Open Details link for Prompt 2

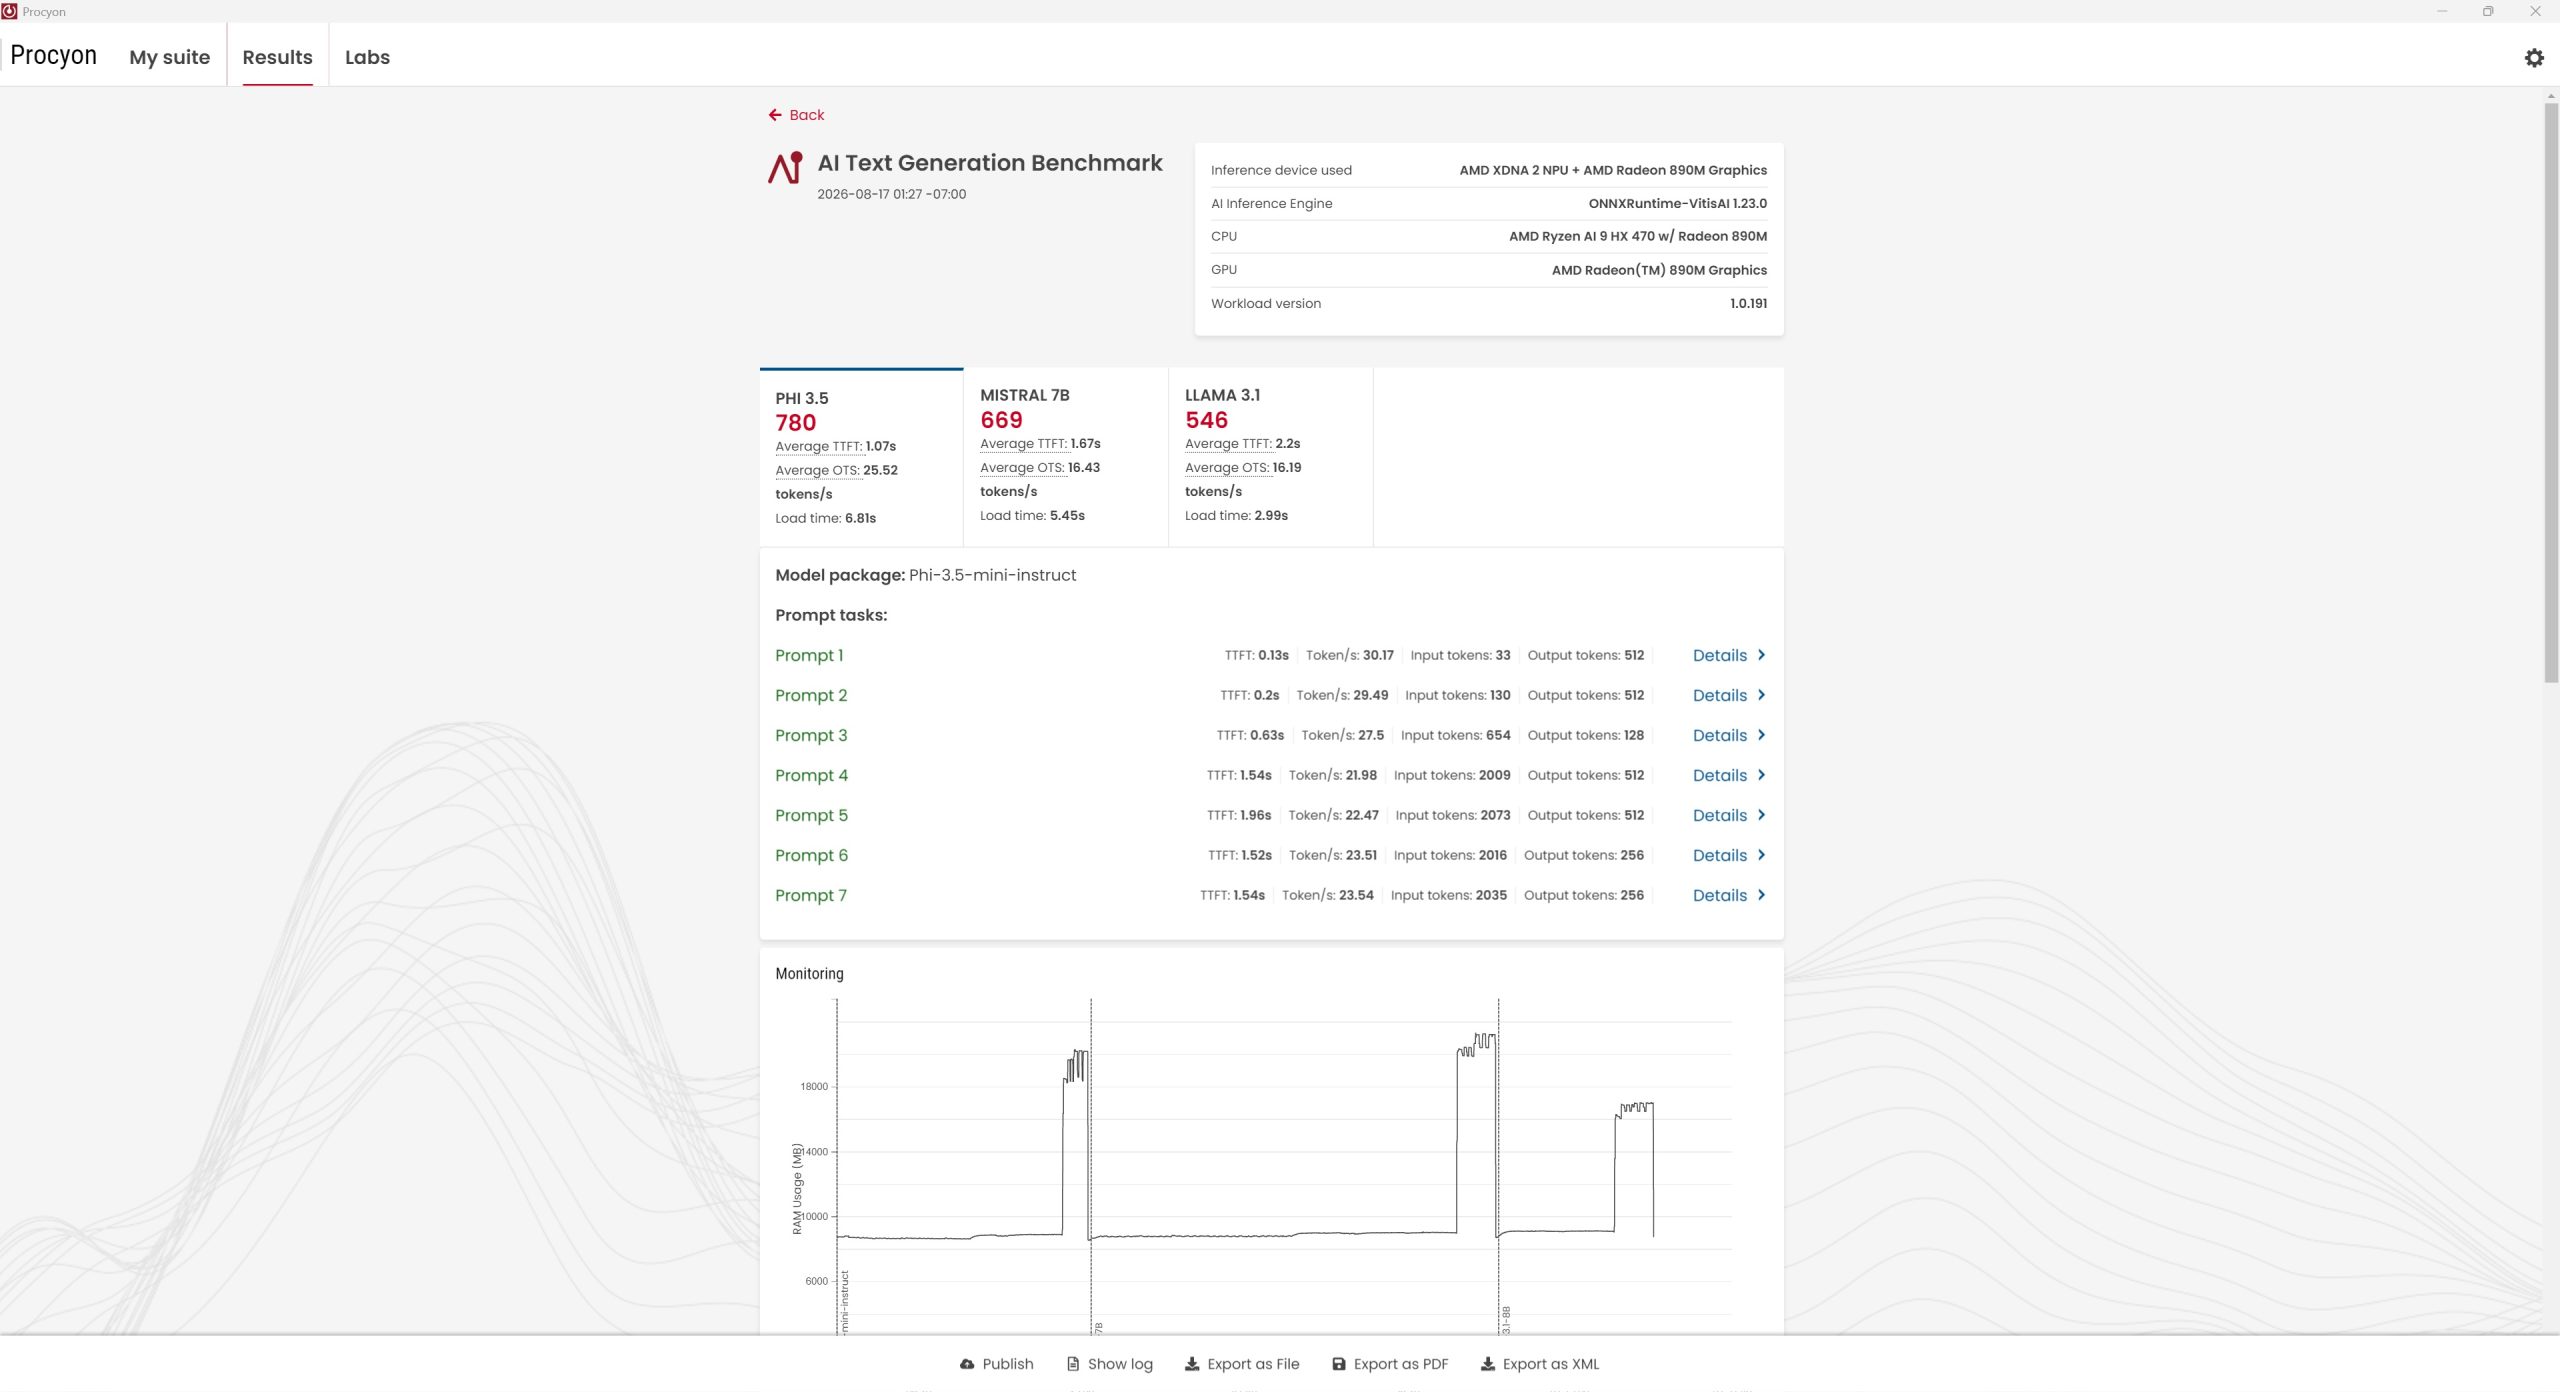[x=1720, y=695]
